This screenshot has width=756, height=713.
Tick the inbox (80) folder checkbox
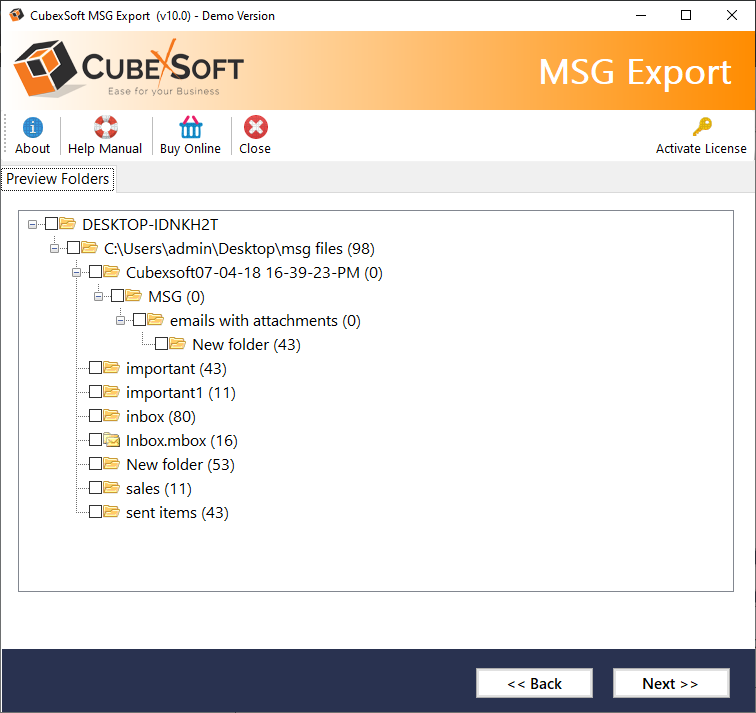(96, 416)
